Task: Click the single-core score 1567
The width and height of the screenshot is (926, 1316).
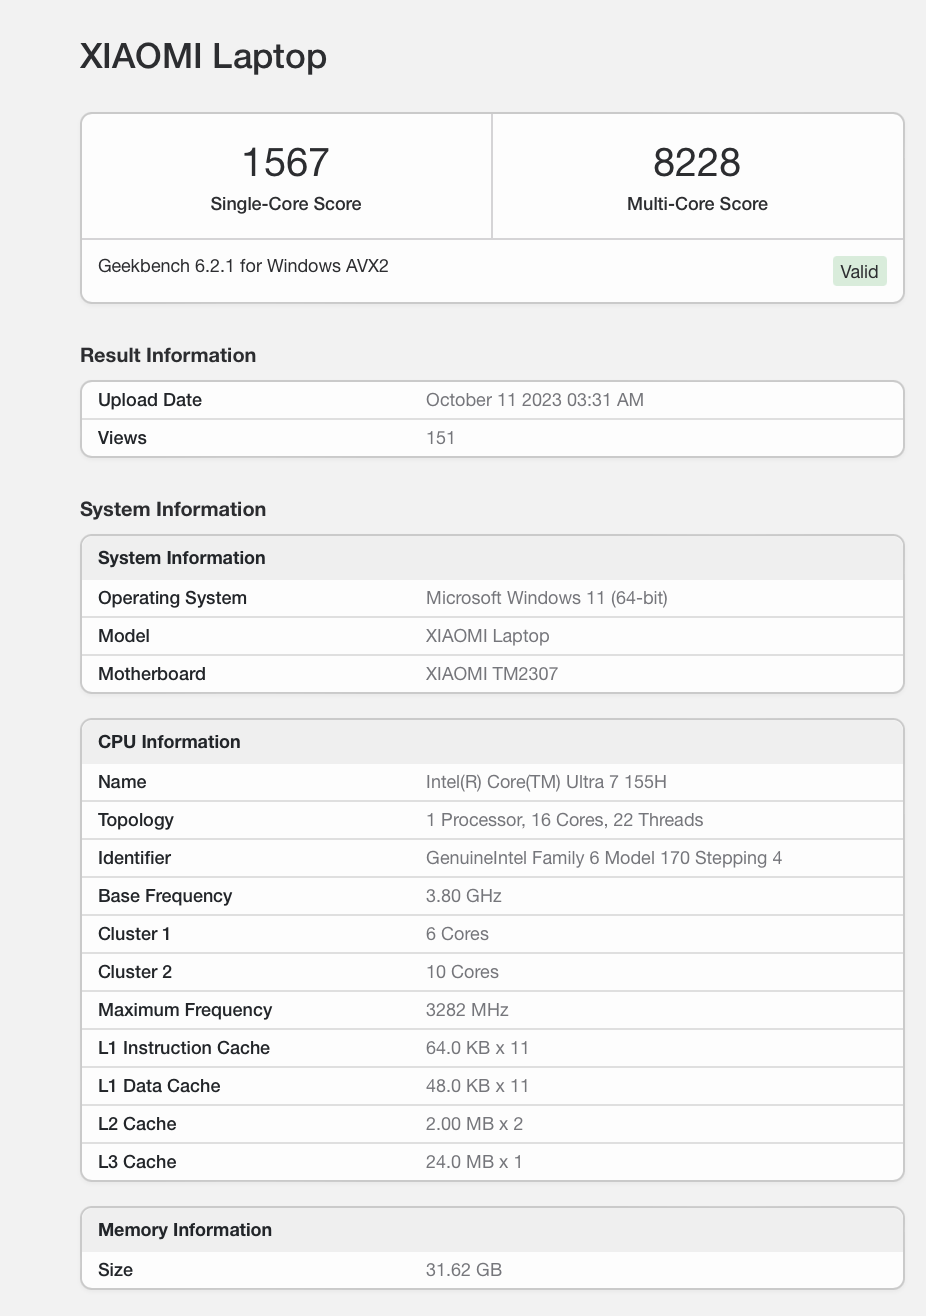Action: point(285,162)
